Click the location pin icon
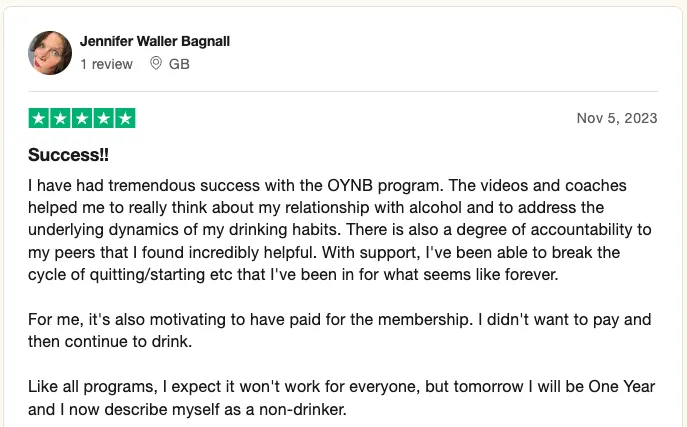This screenshot has width=687, height=427. coord(156,64)
